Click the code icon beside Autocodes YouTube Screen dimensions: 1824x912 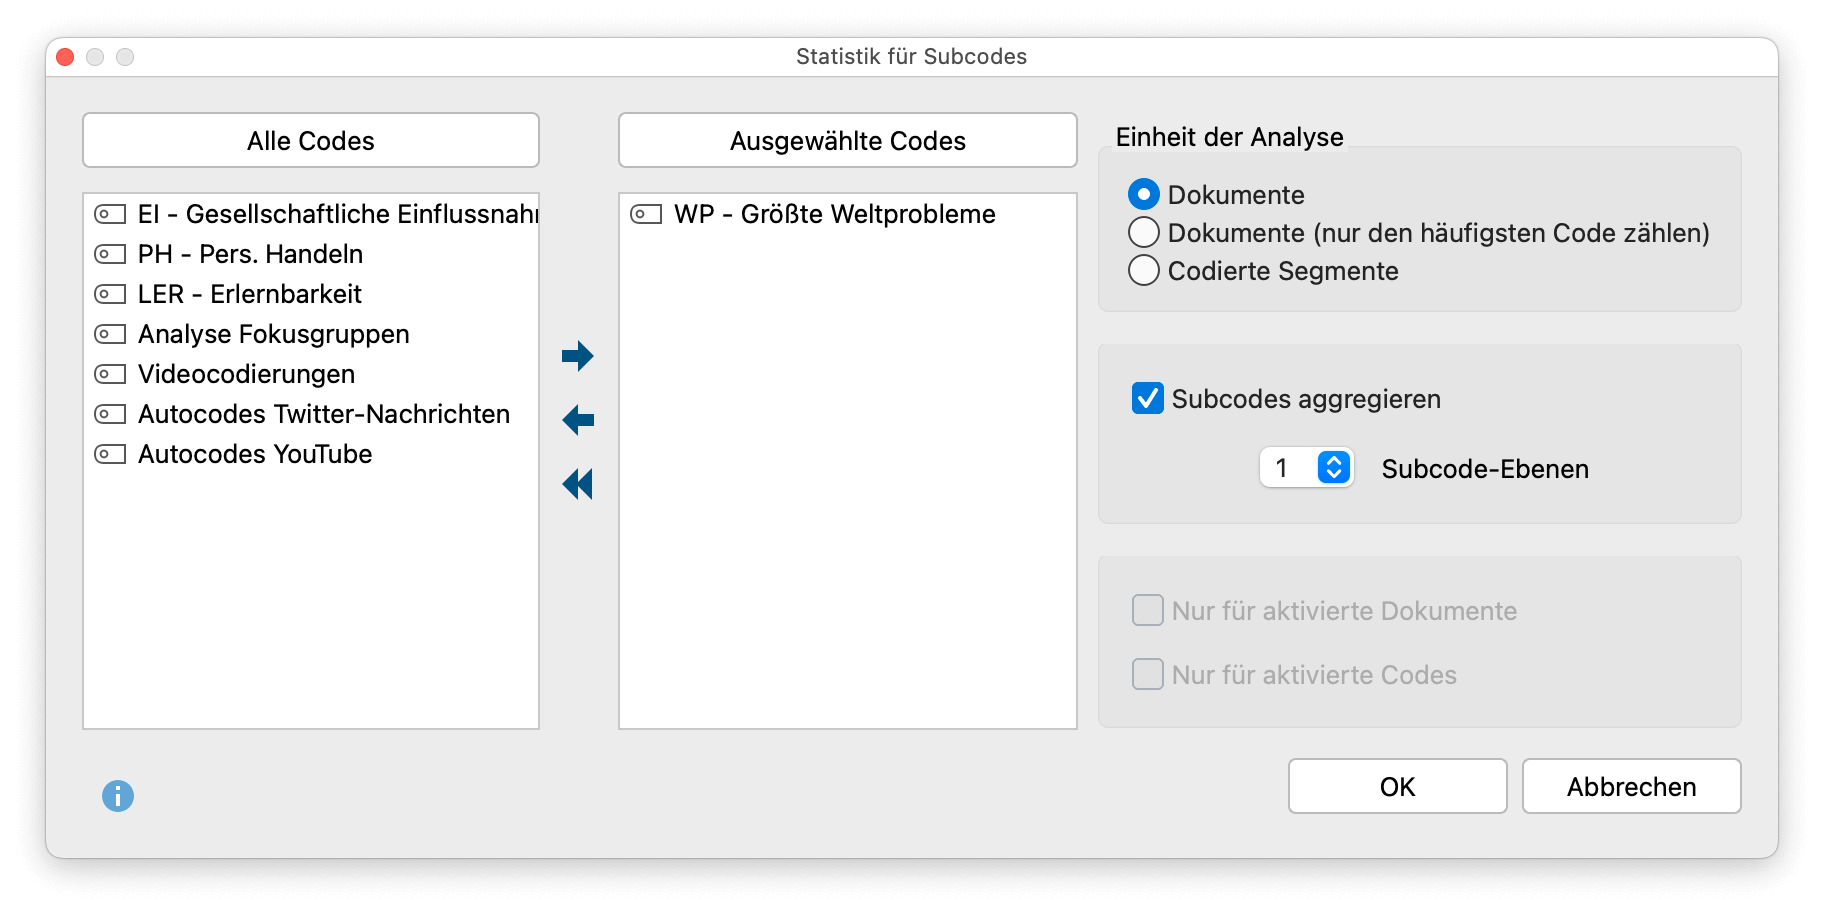110,453
